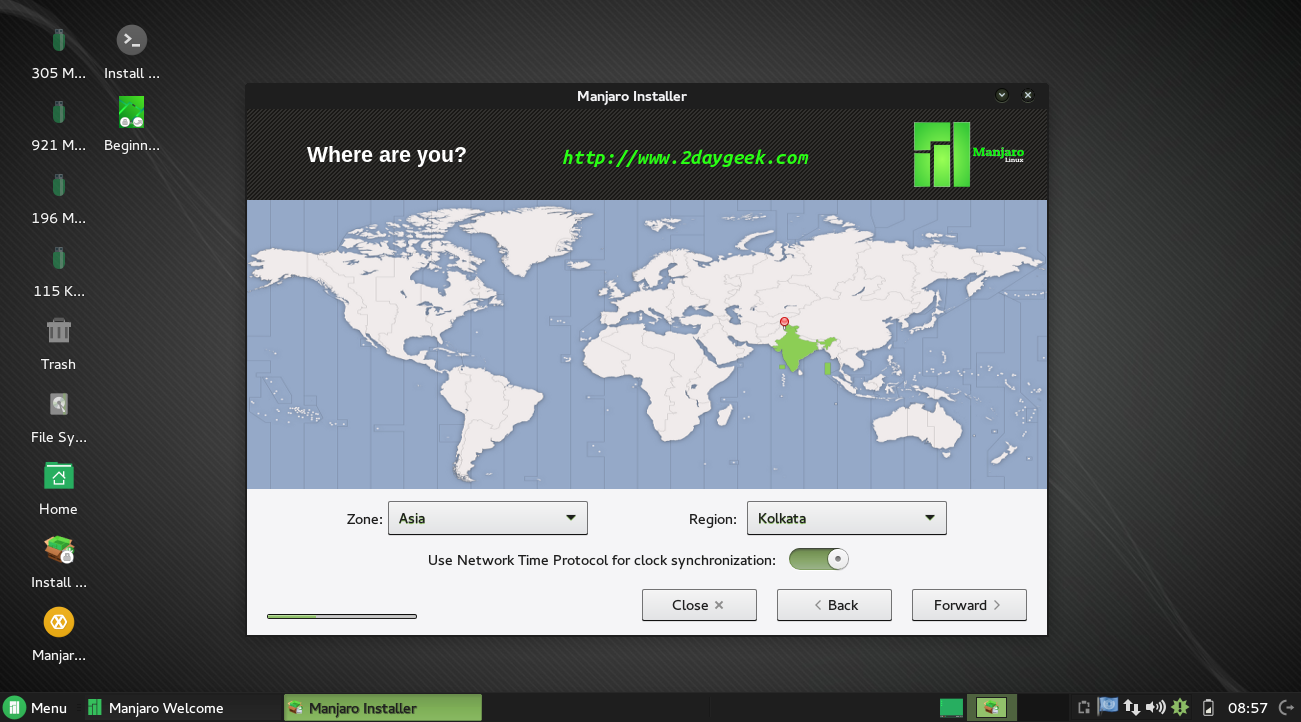Open the Beginner guide desktop icon
1301x722 pixels.
(131, 112)
